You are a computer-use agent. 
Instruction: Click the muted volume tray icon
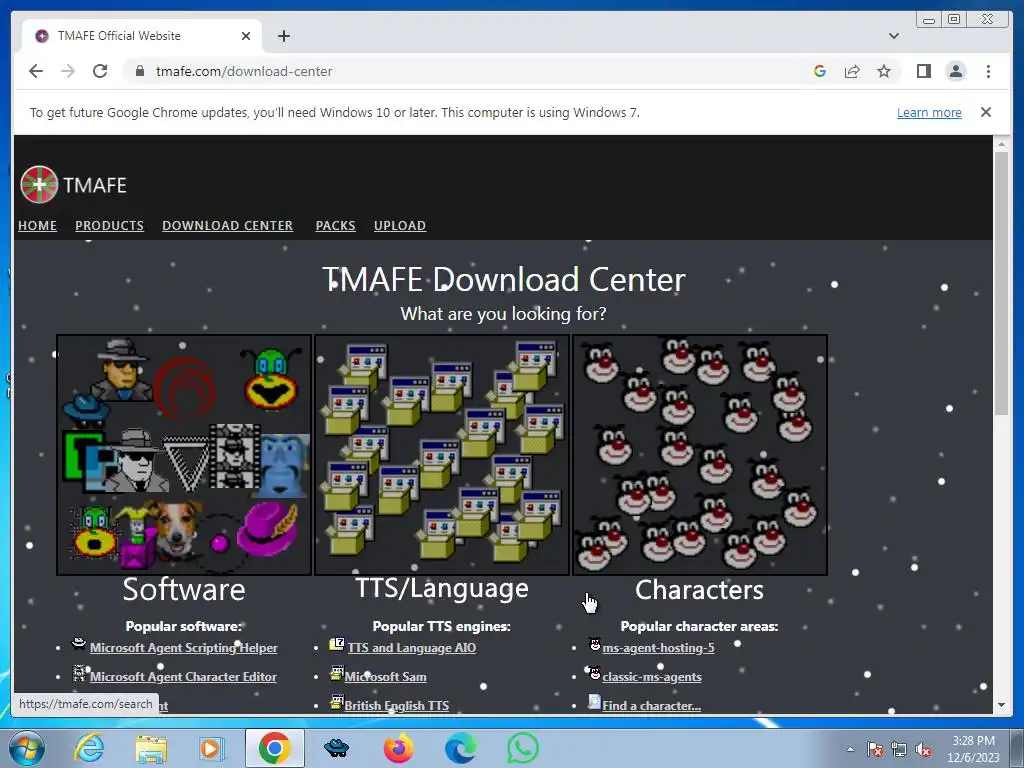pyautogui.click(x=923, y=750)
